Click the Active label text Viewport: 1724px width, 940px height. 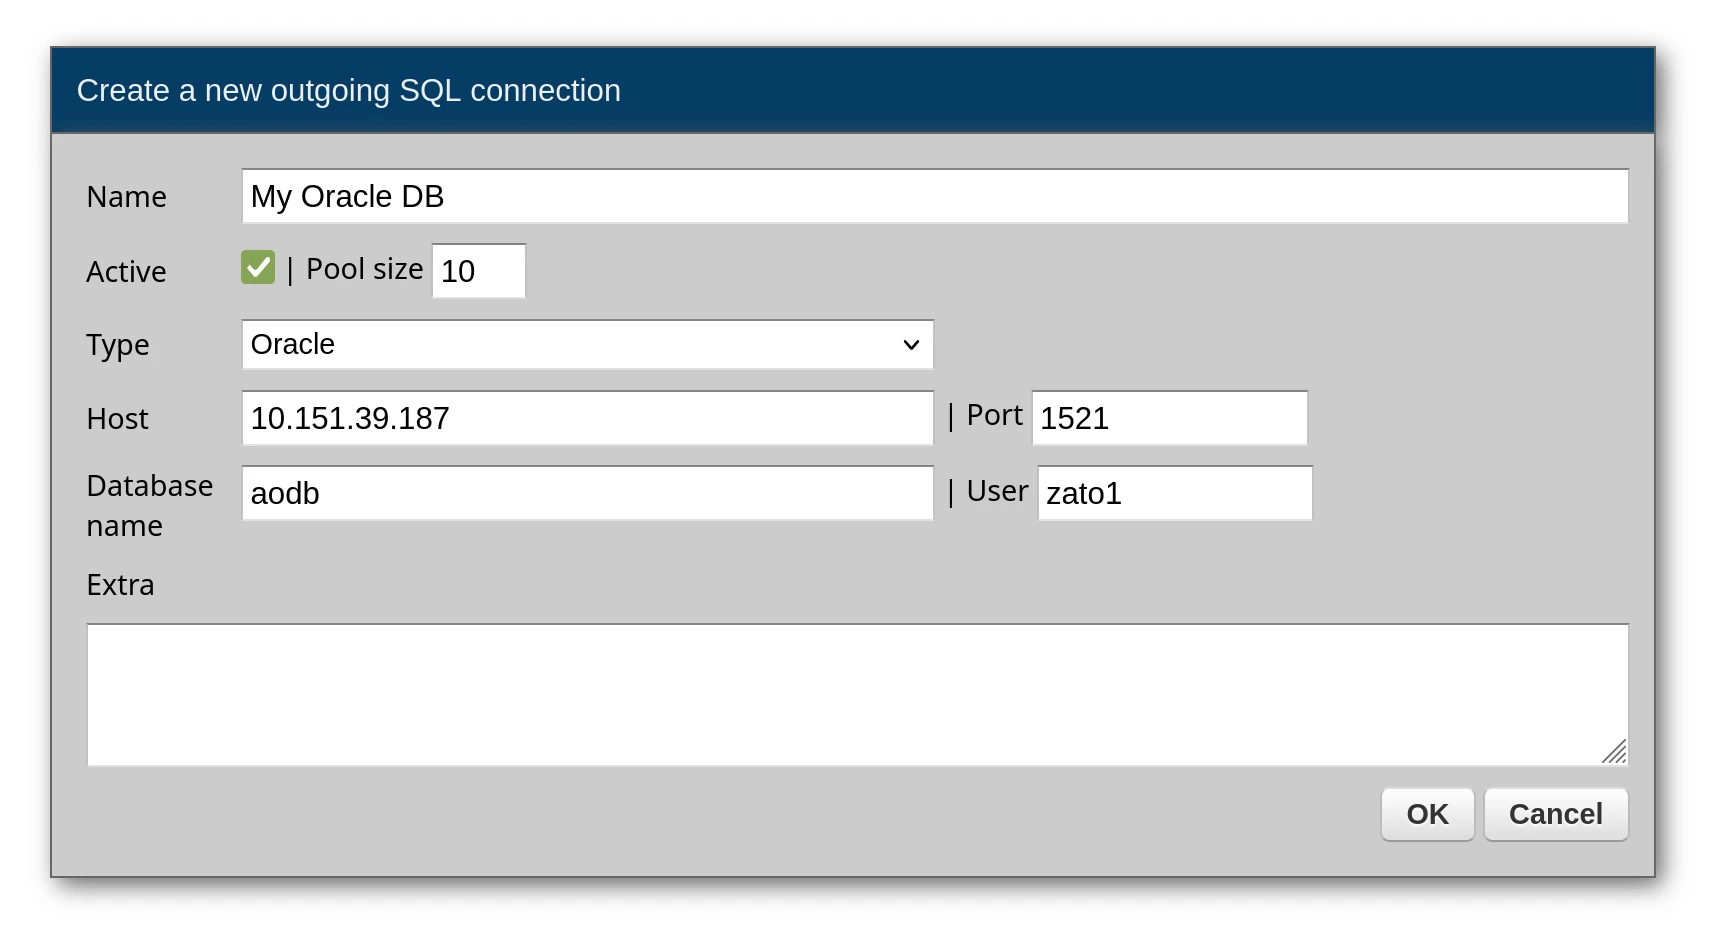tap(126, 272)
